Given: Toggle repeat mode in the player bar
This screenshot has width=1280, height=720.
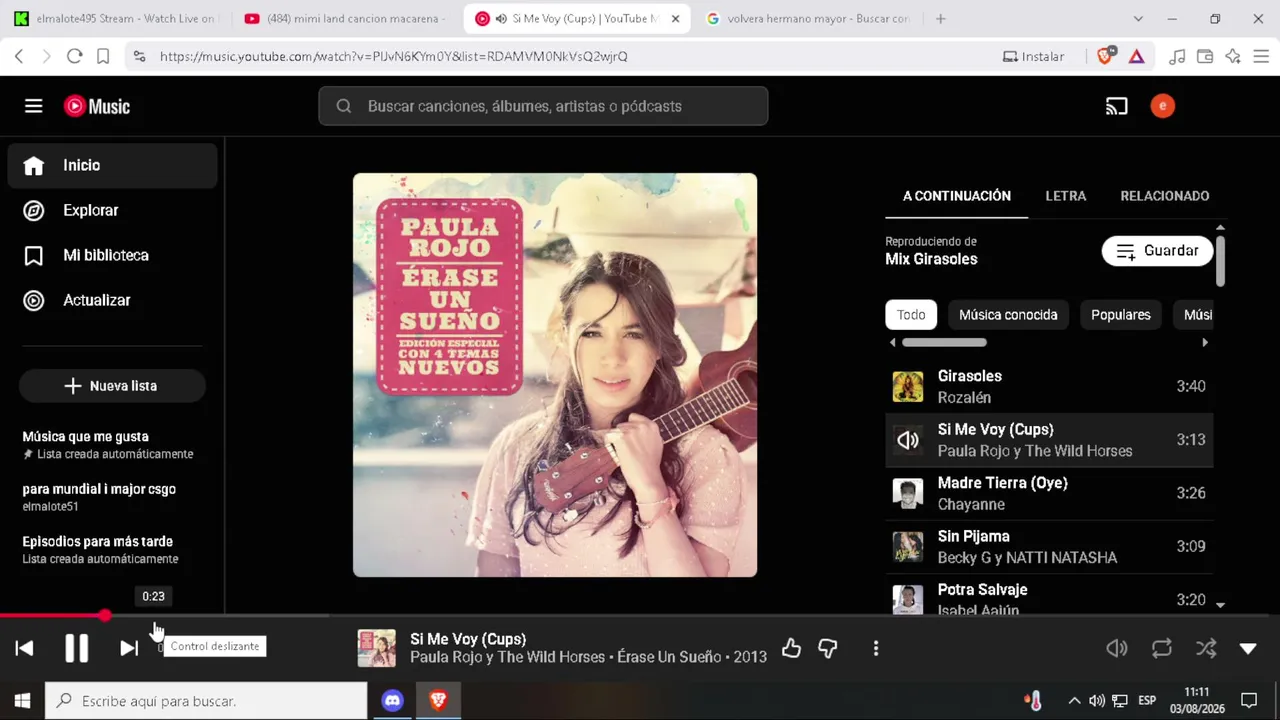Looking at the screenshot, I should pos(1161,648).
